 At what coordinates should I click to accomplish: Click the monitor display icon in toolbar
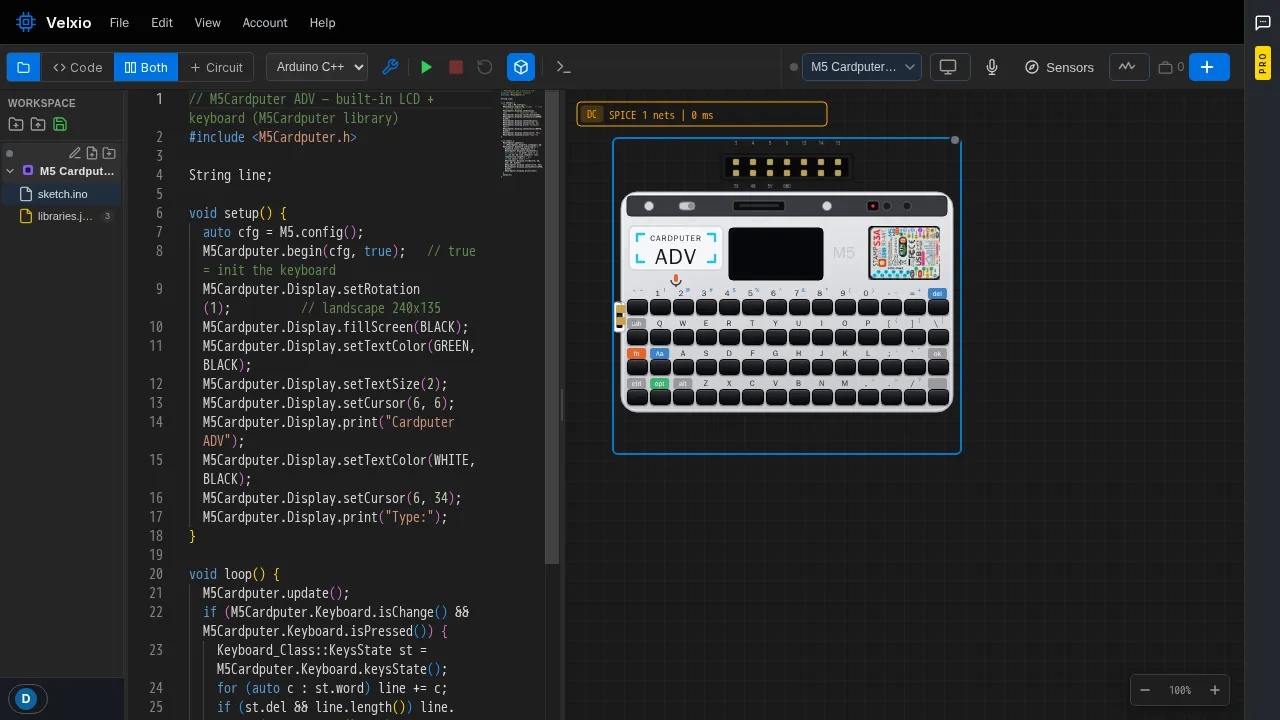948,67
